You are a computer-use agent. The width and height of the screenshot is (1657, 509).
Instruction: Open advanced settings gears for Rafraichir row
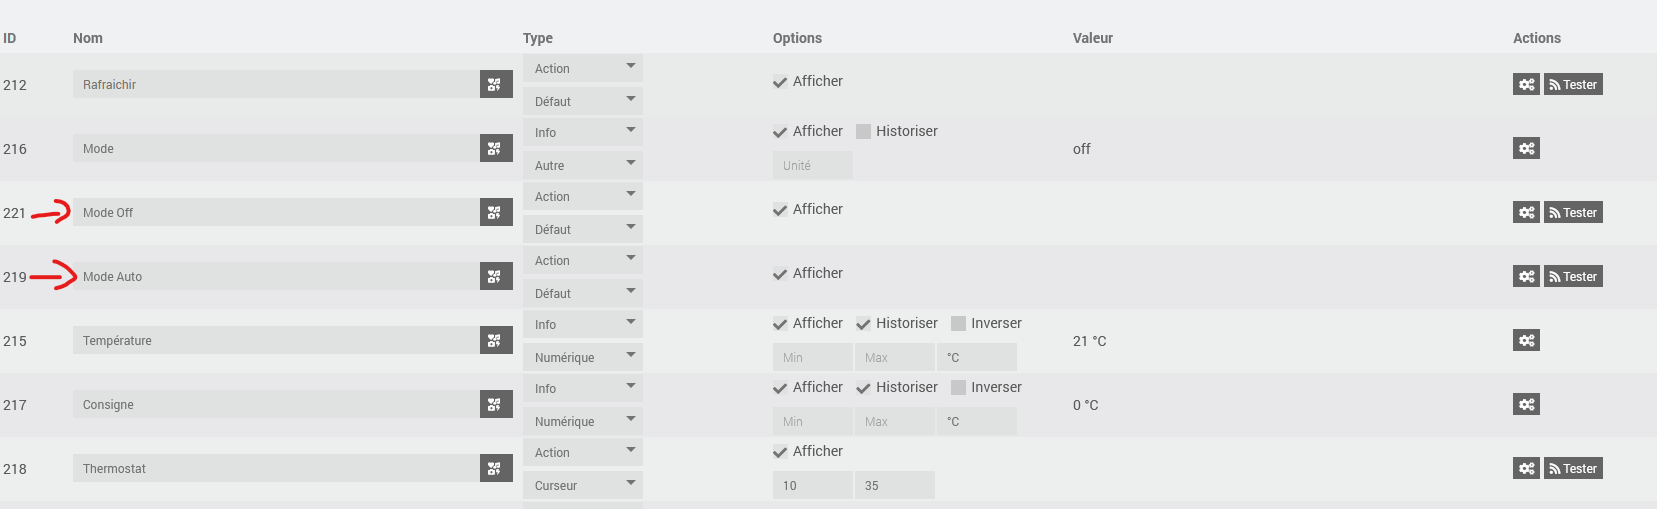(x=1526, y=84)
